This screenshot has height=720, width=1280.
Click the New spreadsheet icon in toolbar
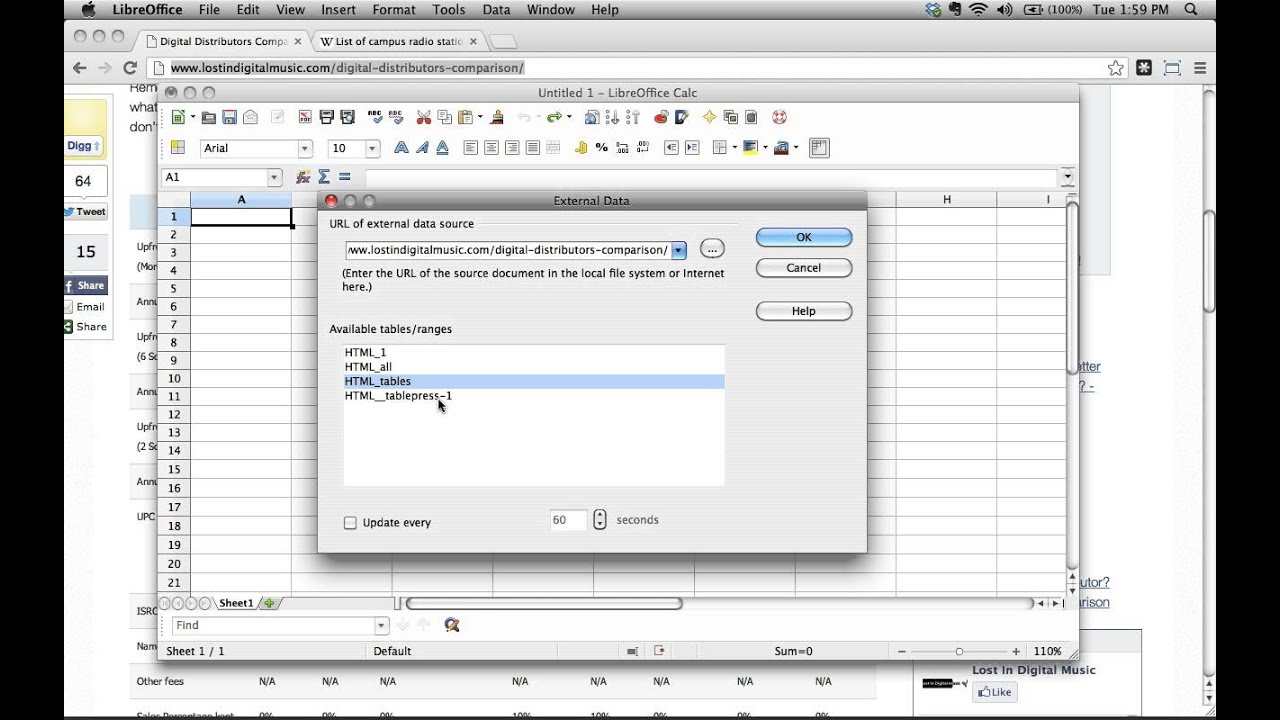point(178,117)
